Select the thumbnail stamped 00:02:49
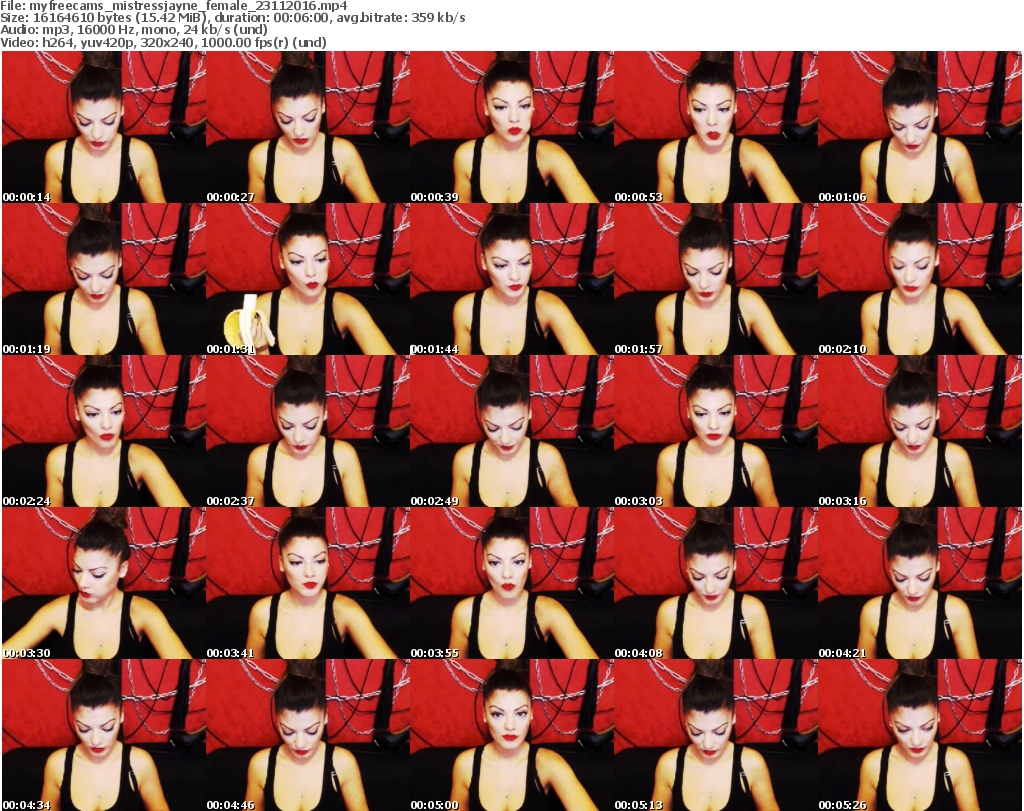The image size is (1024, 811). tap(511, 431)
